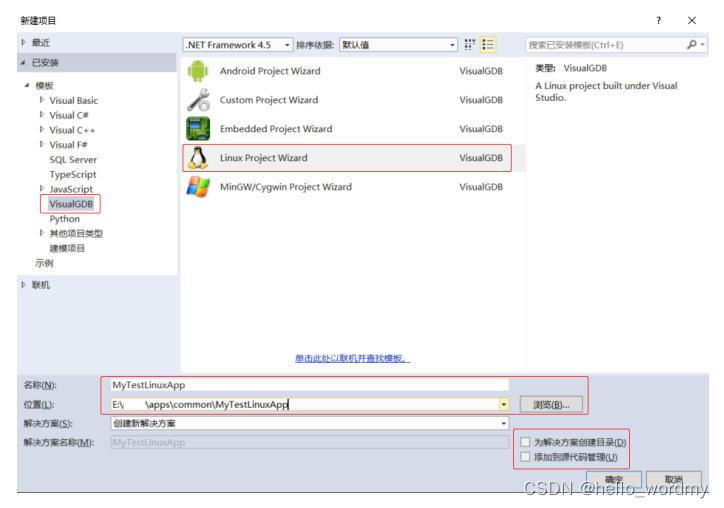This screenshot has width=724, height=508.
Task: Click the Linux Project Wizard penguin icon
Action: [198, 158]
